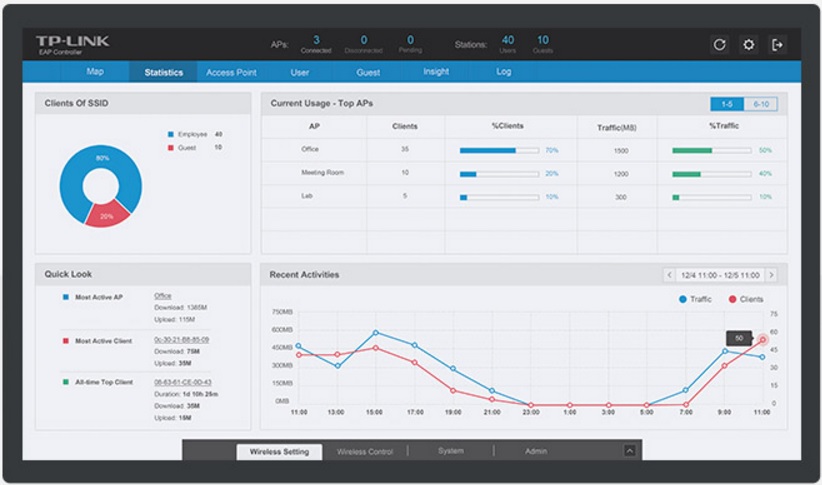Click the Employee legend color swatch
This screenshot has width=822, height=485.
click(x=170, y=134)
